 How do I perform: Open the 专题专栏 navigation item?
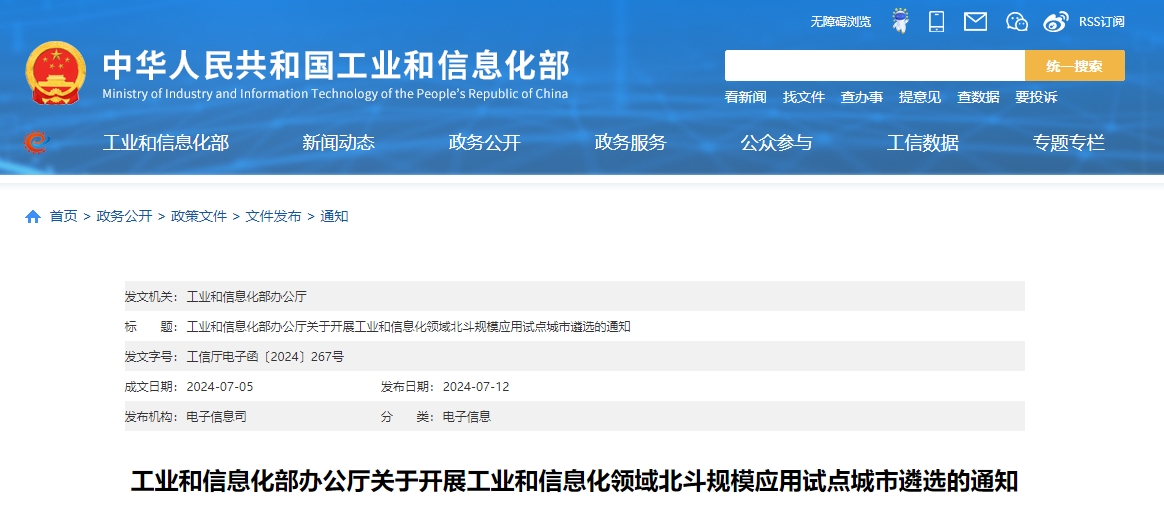pyautogui.click(x=1069, y=142)
